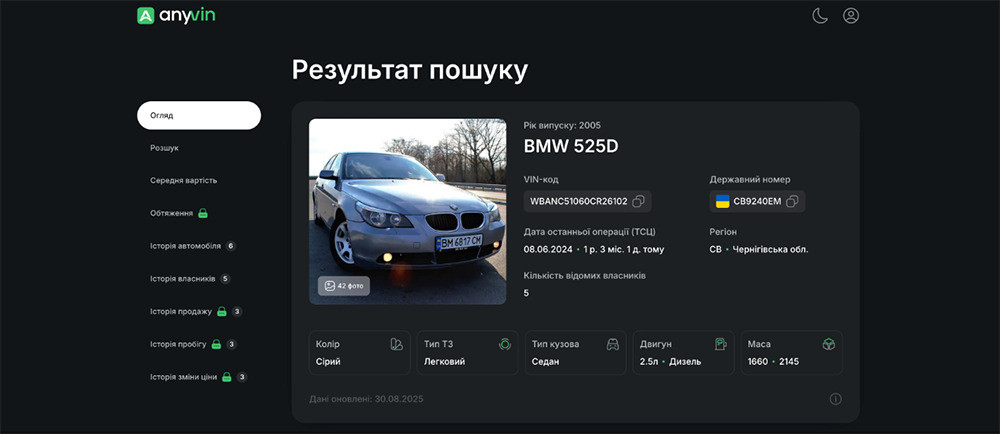Click the Колір palette icon
The image size is (1000, 434).
tap(397, 344)
